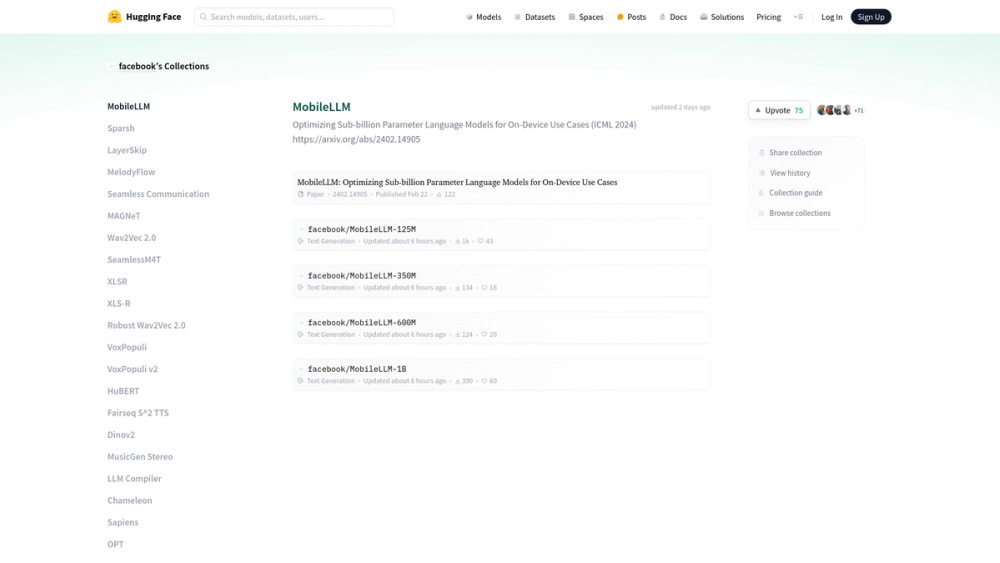Viewport: 1000px width, 563px height.
Task: Open the navbar more-options menu
Action: (798, 17)
